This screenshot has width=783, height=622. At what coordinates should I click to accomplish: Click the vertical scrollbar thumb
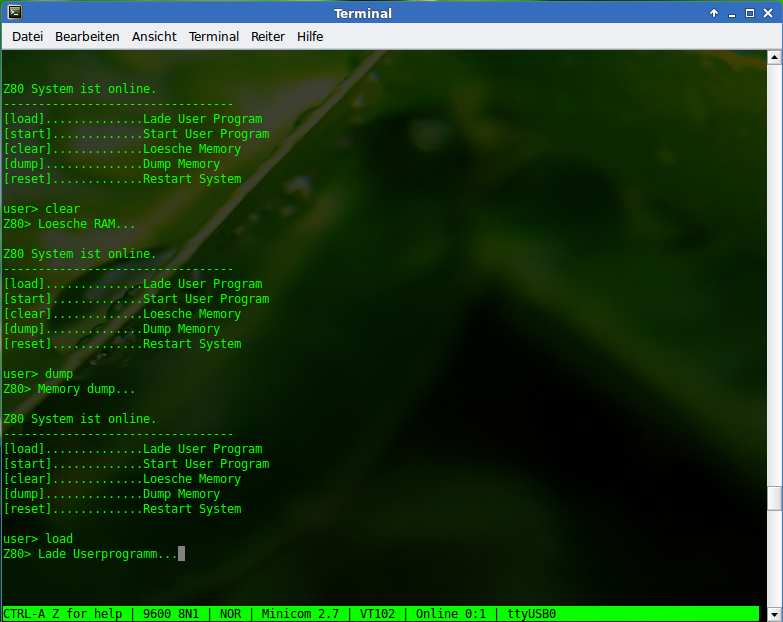tap(774, 498)
